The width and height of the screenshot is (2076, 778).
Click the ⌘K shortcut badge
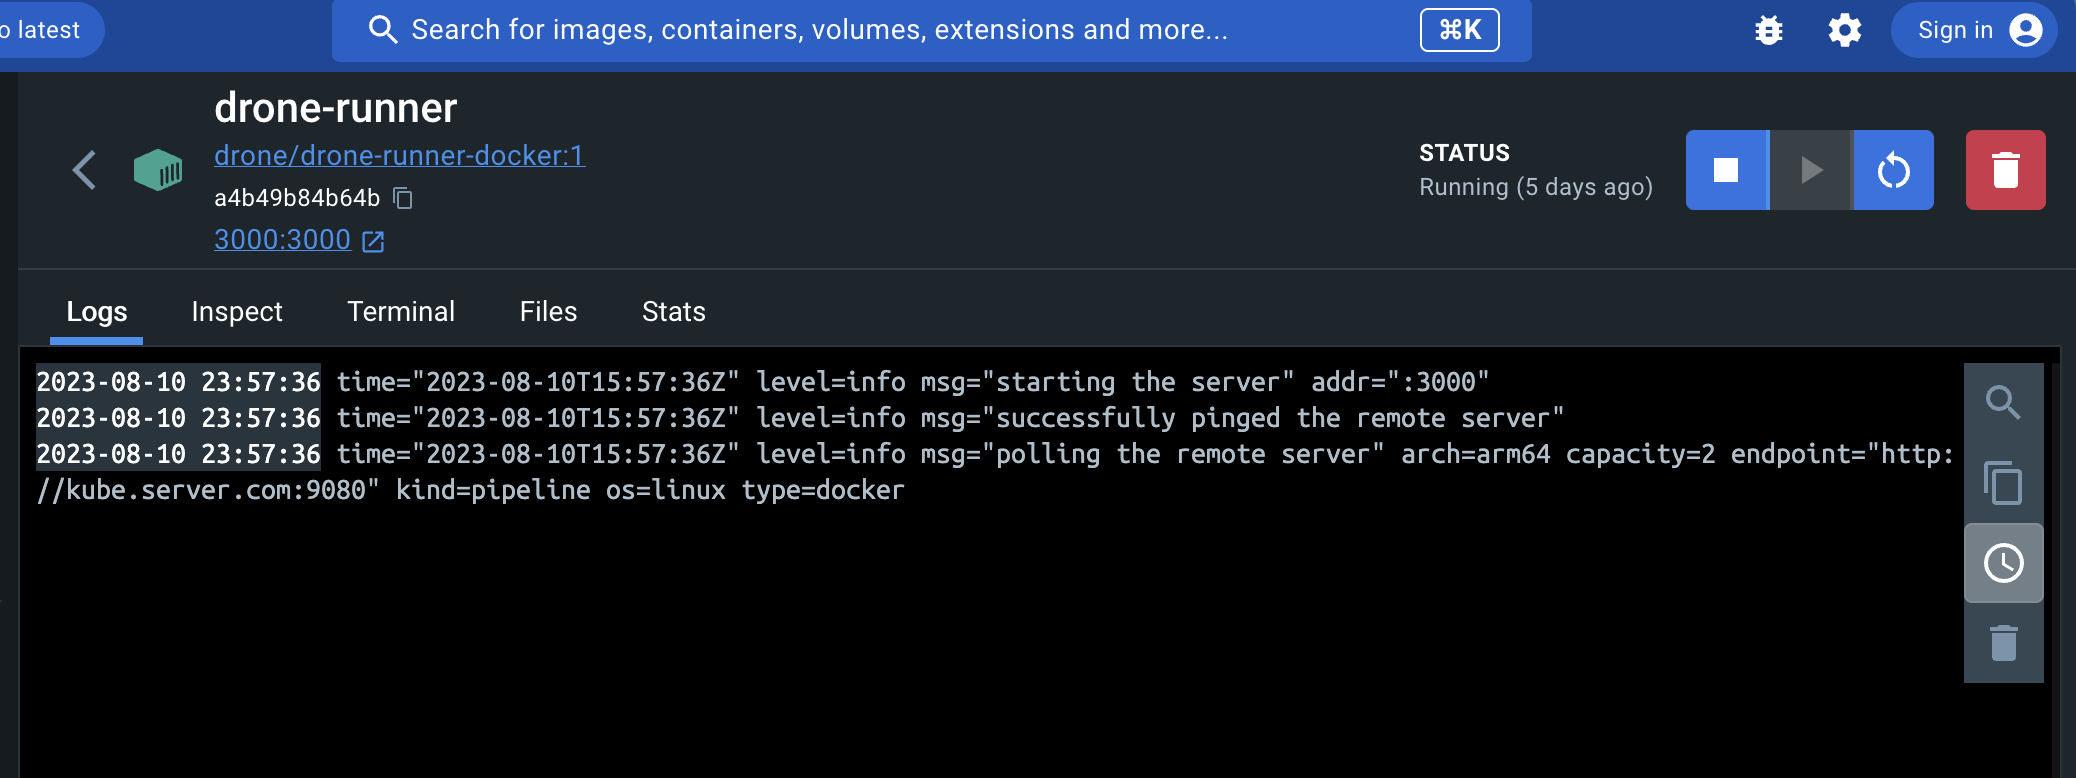(x=1459, y=30)
